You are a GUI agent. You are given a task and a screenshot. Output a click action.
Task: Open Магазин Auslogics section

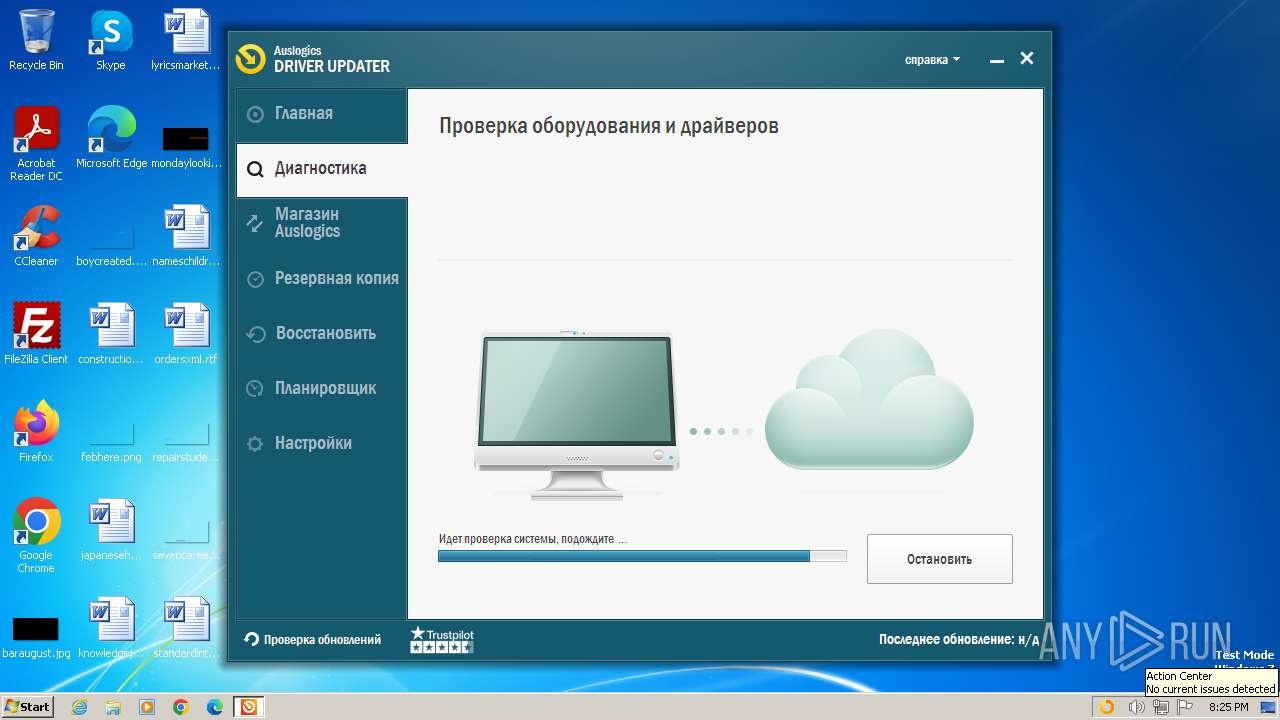pos(321,223)
